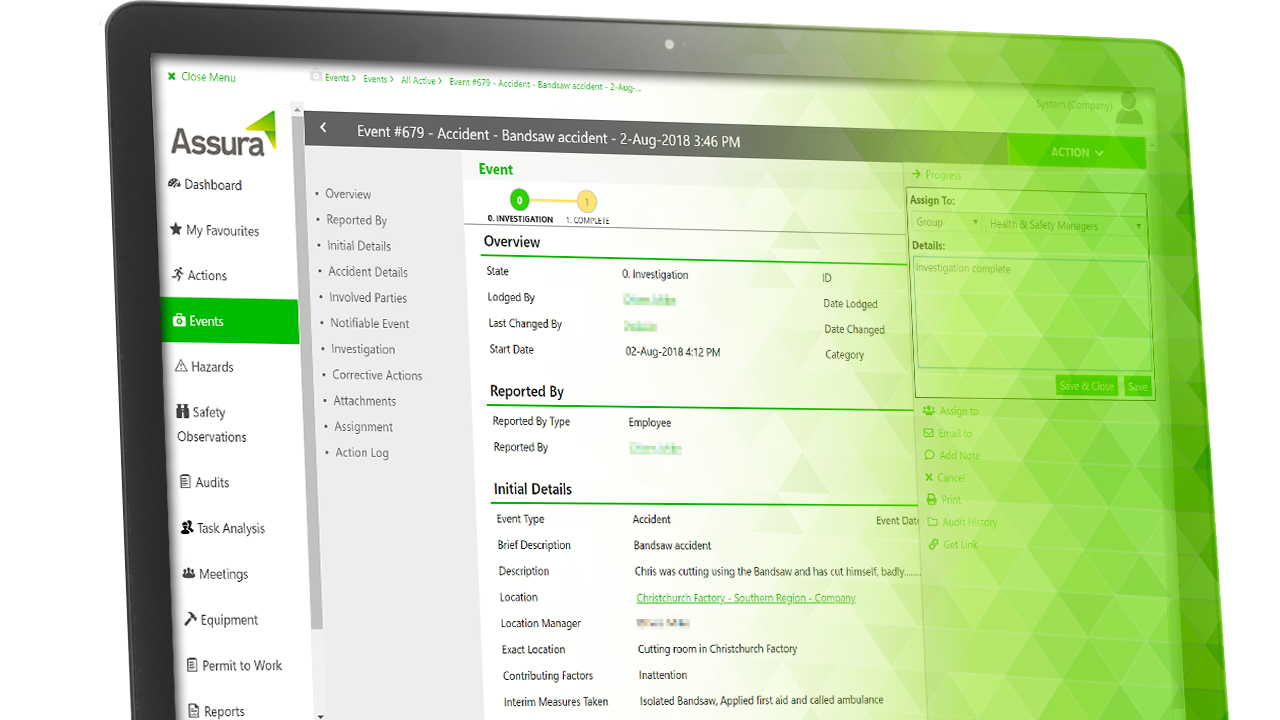The image size is (1280, 720).
Task: Click the Contributing Factors value Inattention
Action: (x=663, y=675)
